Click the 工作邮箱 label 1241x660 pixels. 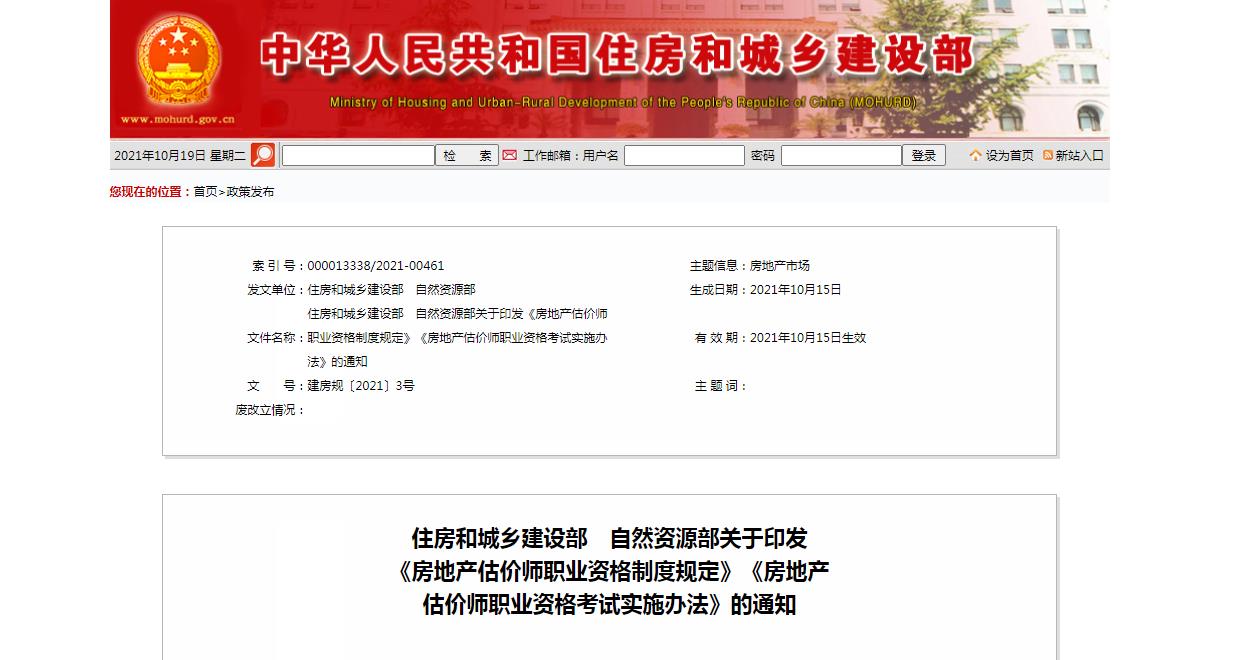pos(551,156)
